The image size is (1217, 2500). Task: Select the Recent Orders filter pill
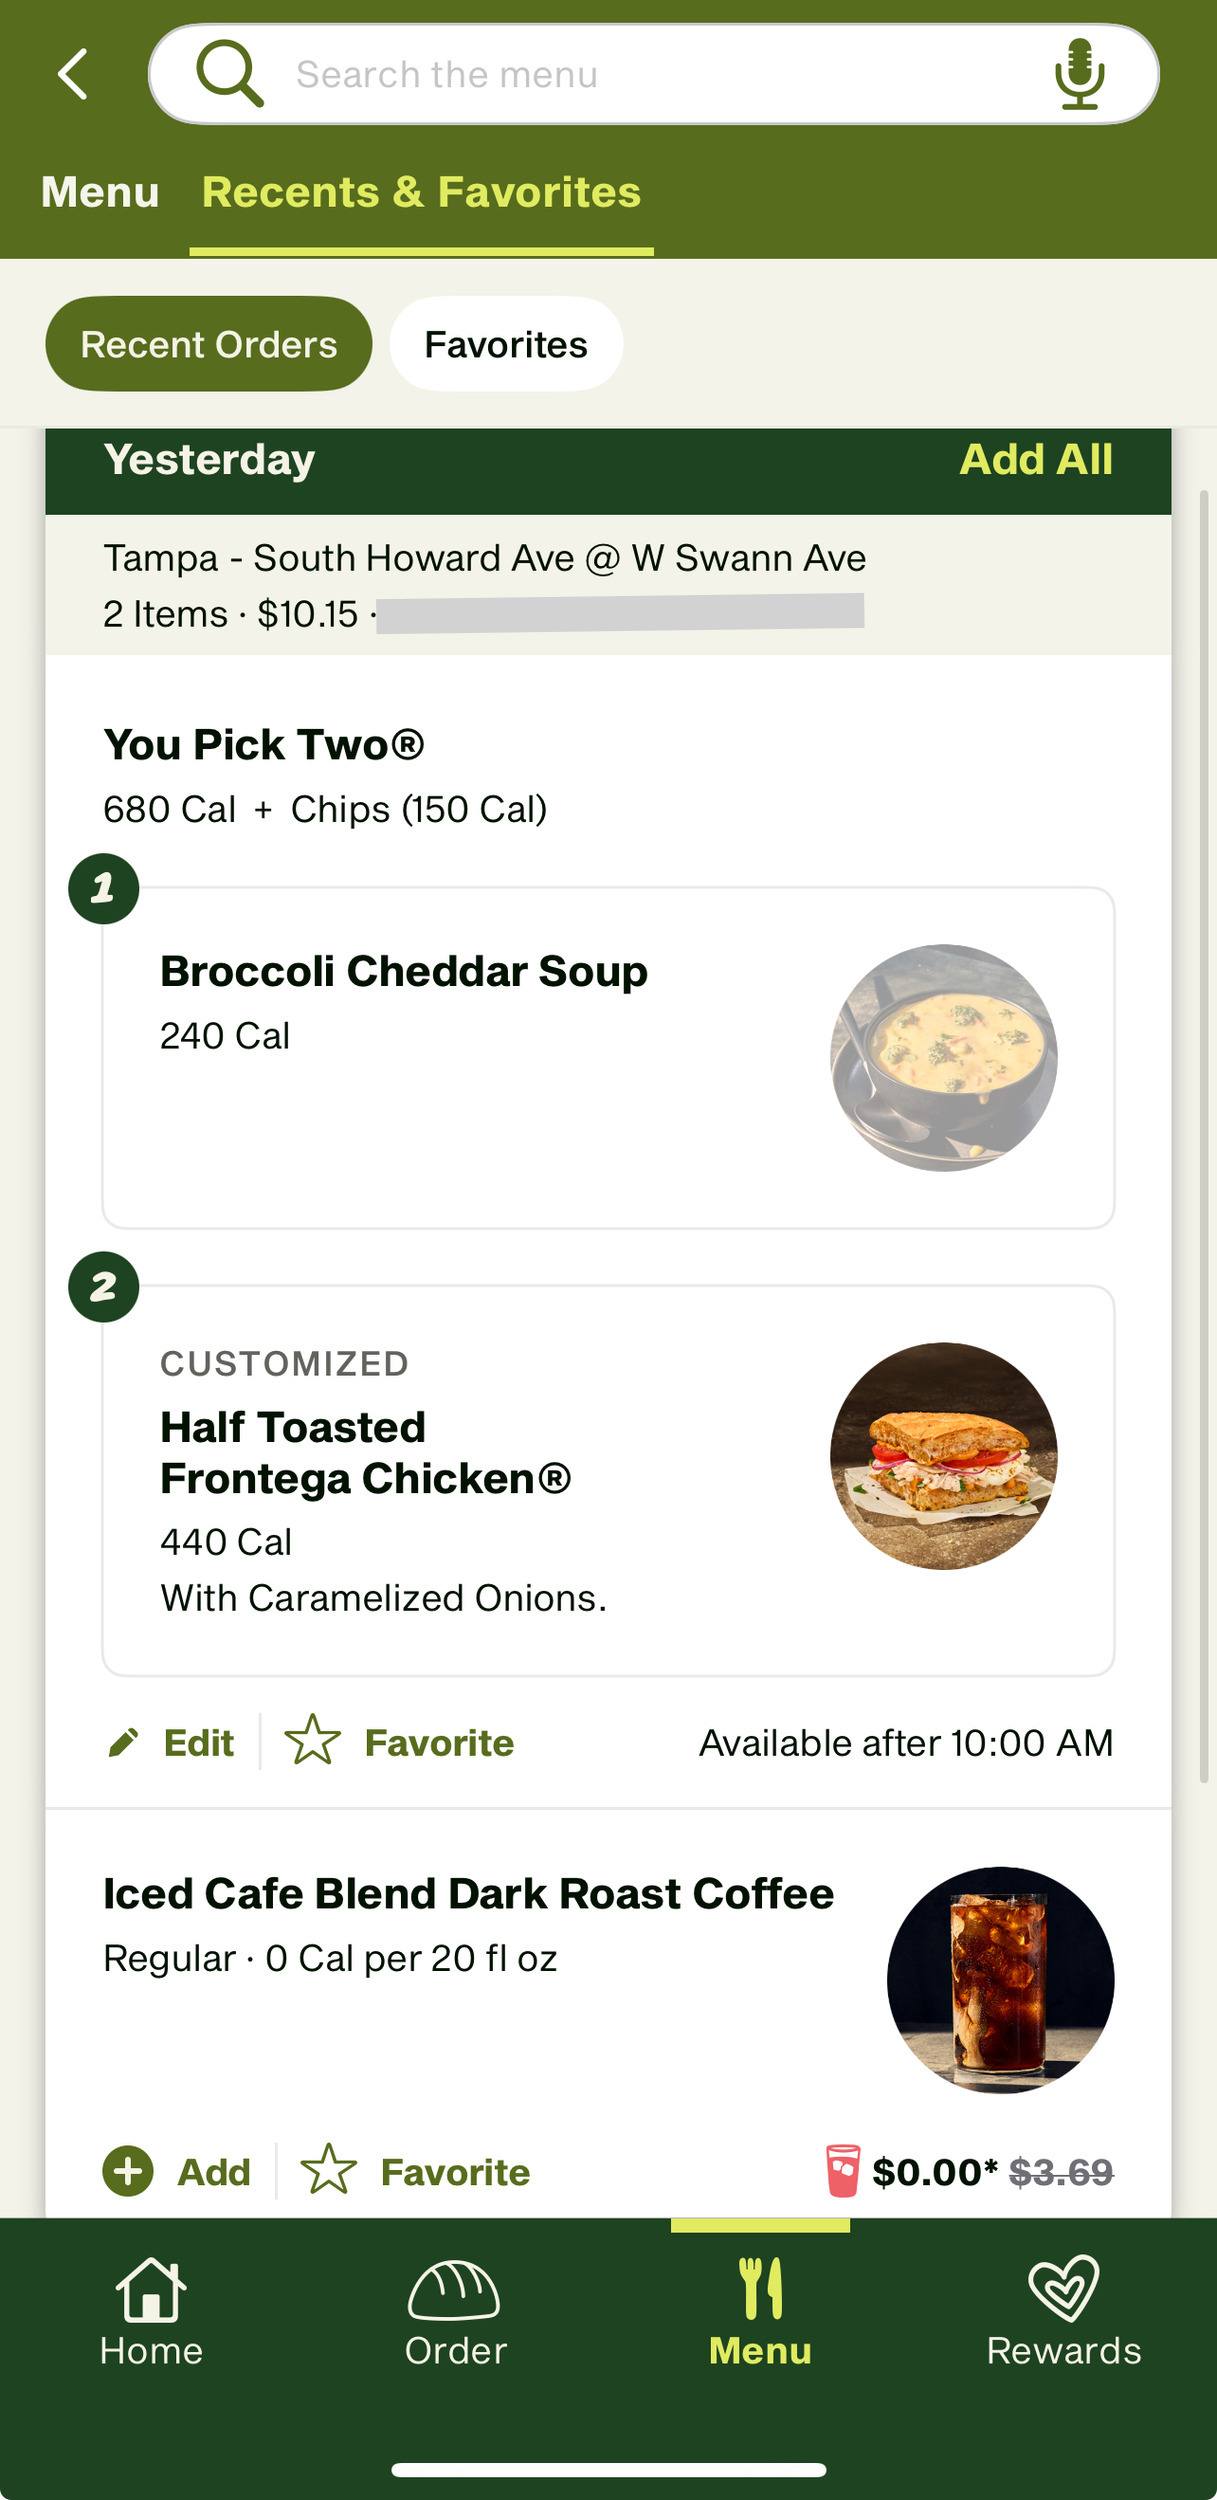coord(209,344)
